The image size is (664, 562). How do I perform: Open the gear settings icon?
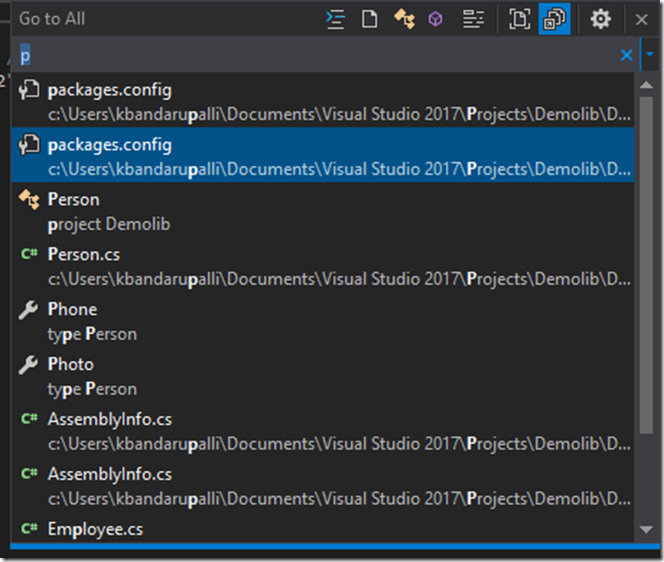point(600,19)
